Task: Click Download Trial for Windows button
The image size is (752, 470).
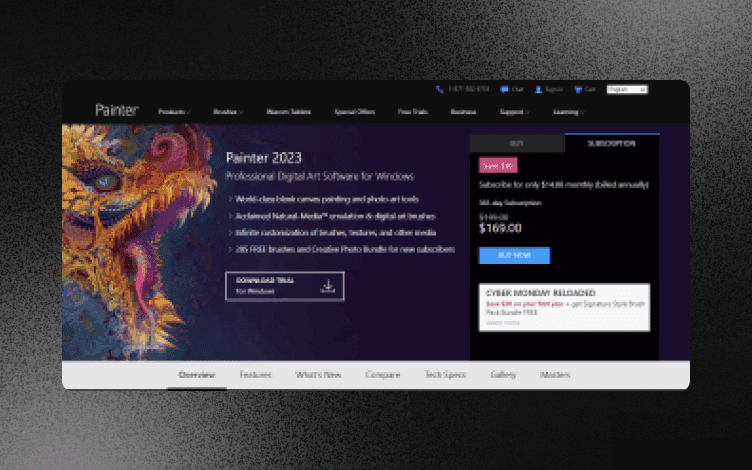Action: [x=284, y=286]
